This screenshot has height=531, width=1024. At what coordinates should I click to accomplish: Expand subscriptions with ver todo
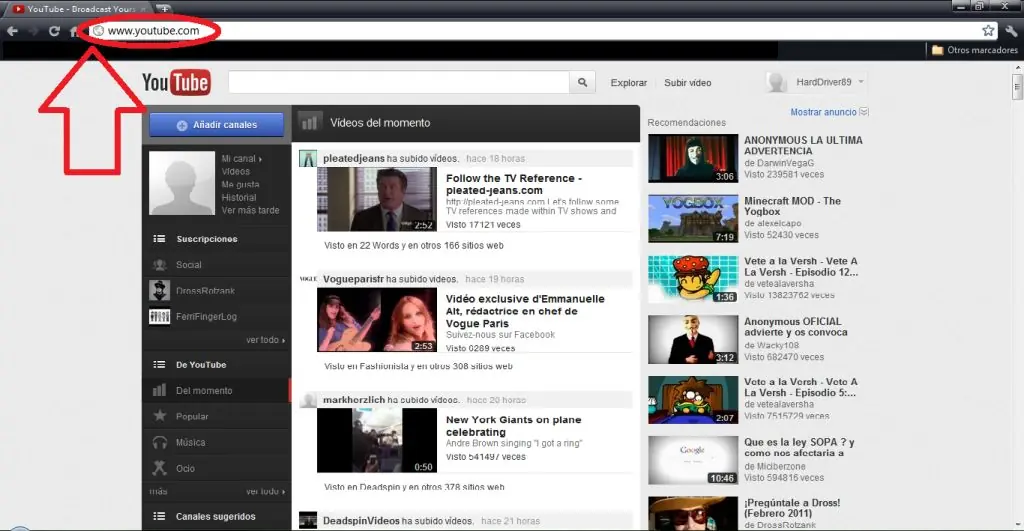coord(265,340)
